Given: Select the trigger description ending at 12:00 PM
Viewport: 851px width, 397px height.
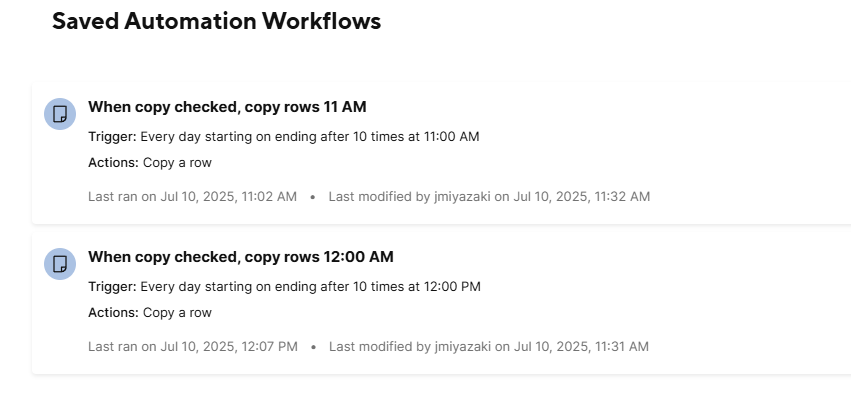Looking at the screenshot, I should 310,287.
